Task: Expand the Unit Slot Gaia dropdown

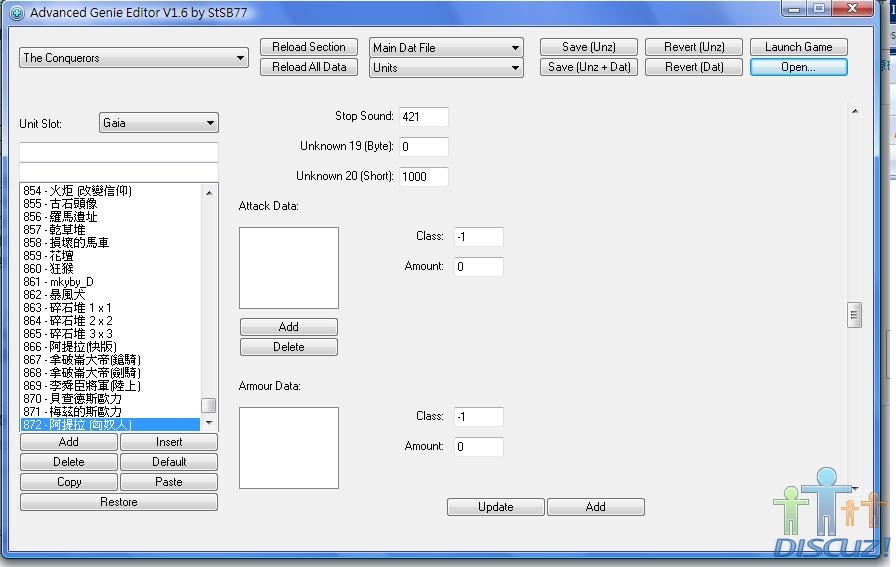Action: click(159, 123)
